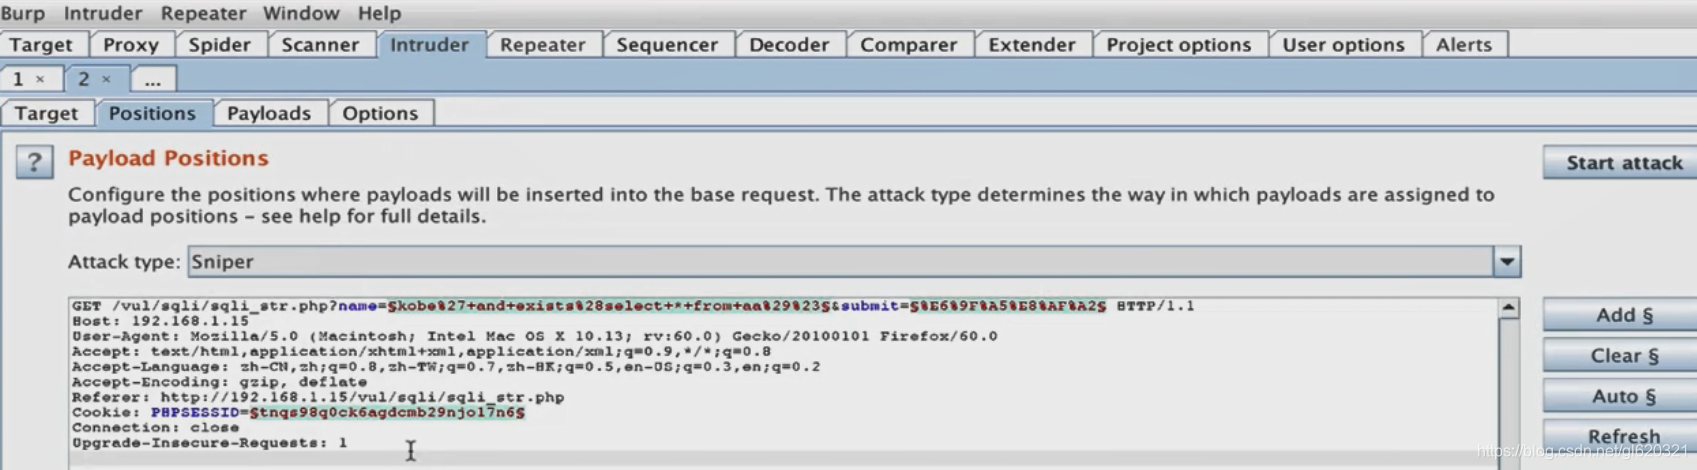
Task: Open the Burp menu
Action: click(x=22, y=13)
